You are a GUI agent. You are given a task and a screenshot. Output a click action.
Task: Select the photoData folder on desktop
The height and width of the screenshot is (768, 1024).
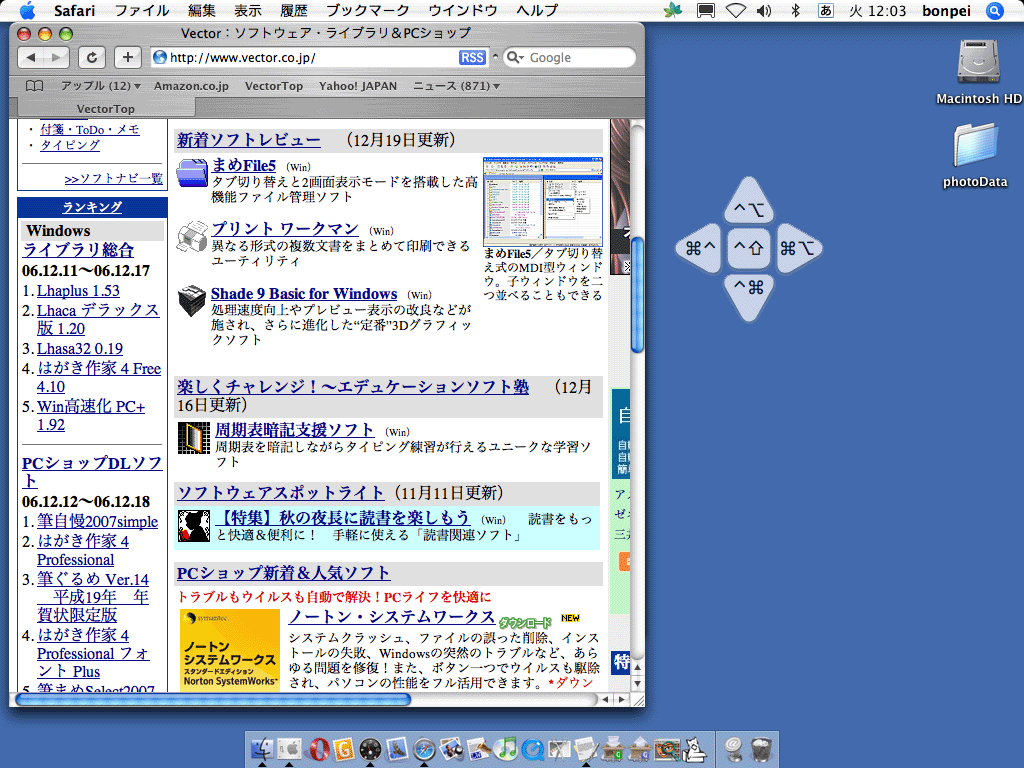click(976, 155)
